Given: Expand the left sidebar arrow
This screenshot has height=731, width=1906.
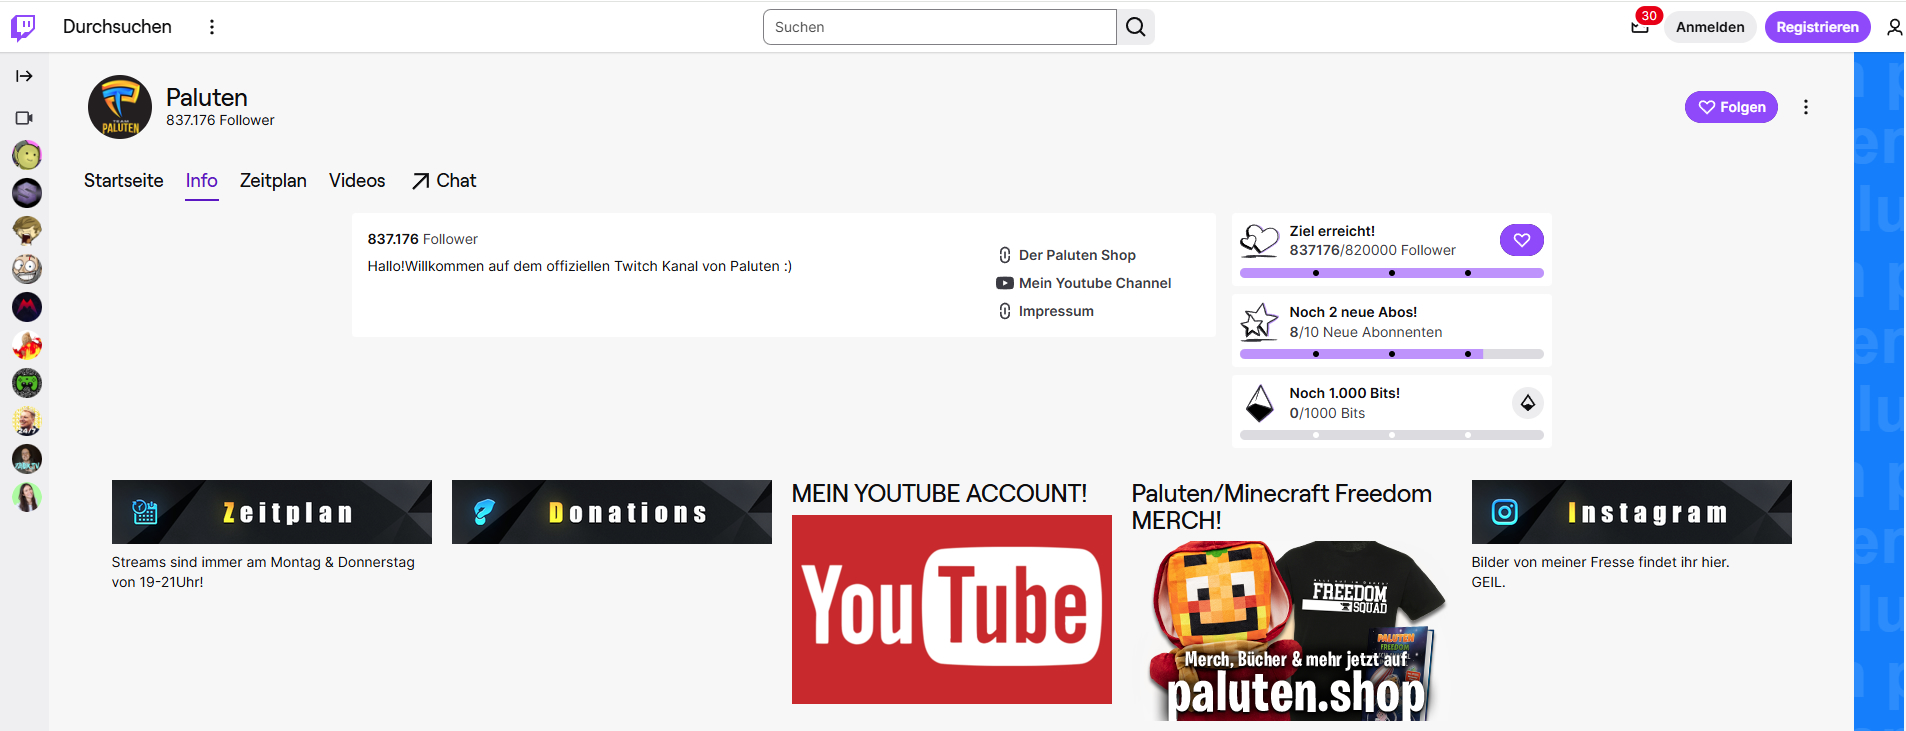Looking at the screenshot, I should tap(24, 76).
